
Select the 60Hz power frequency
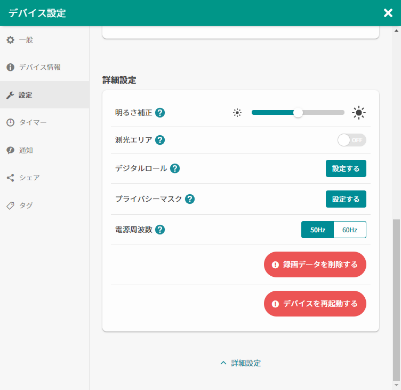tap(350, 230)
